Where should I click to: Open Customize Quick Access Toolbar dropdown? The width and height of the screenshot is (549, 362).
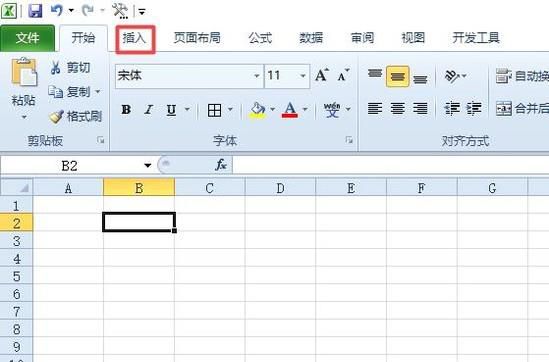pyautogui.click(x=142, y=12)
